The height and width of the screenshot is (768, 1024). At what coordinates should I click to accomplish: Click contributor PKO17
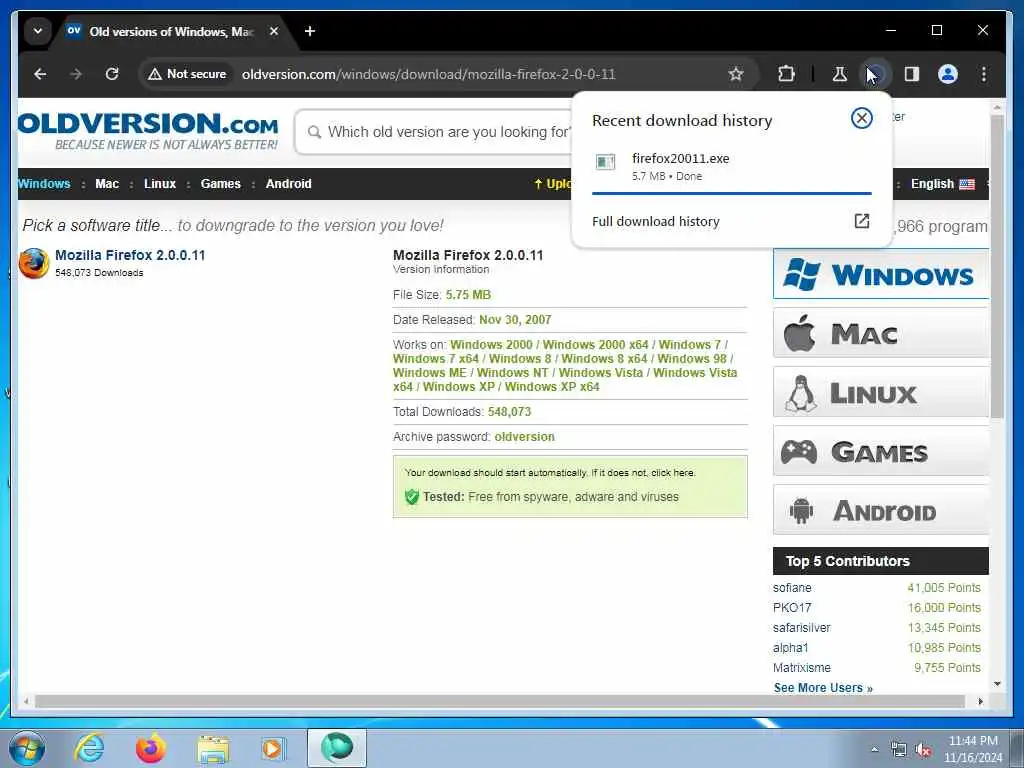point(792,608)
